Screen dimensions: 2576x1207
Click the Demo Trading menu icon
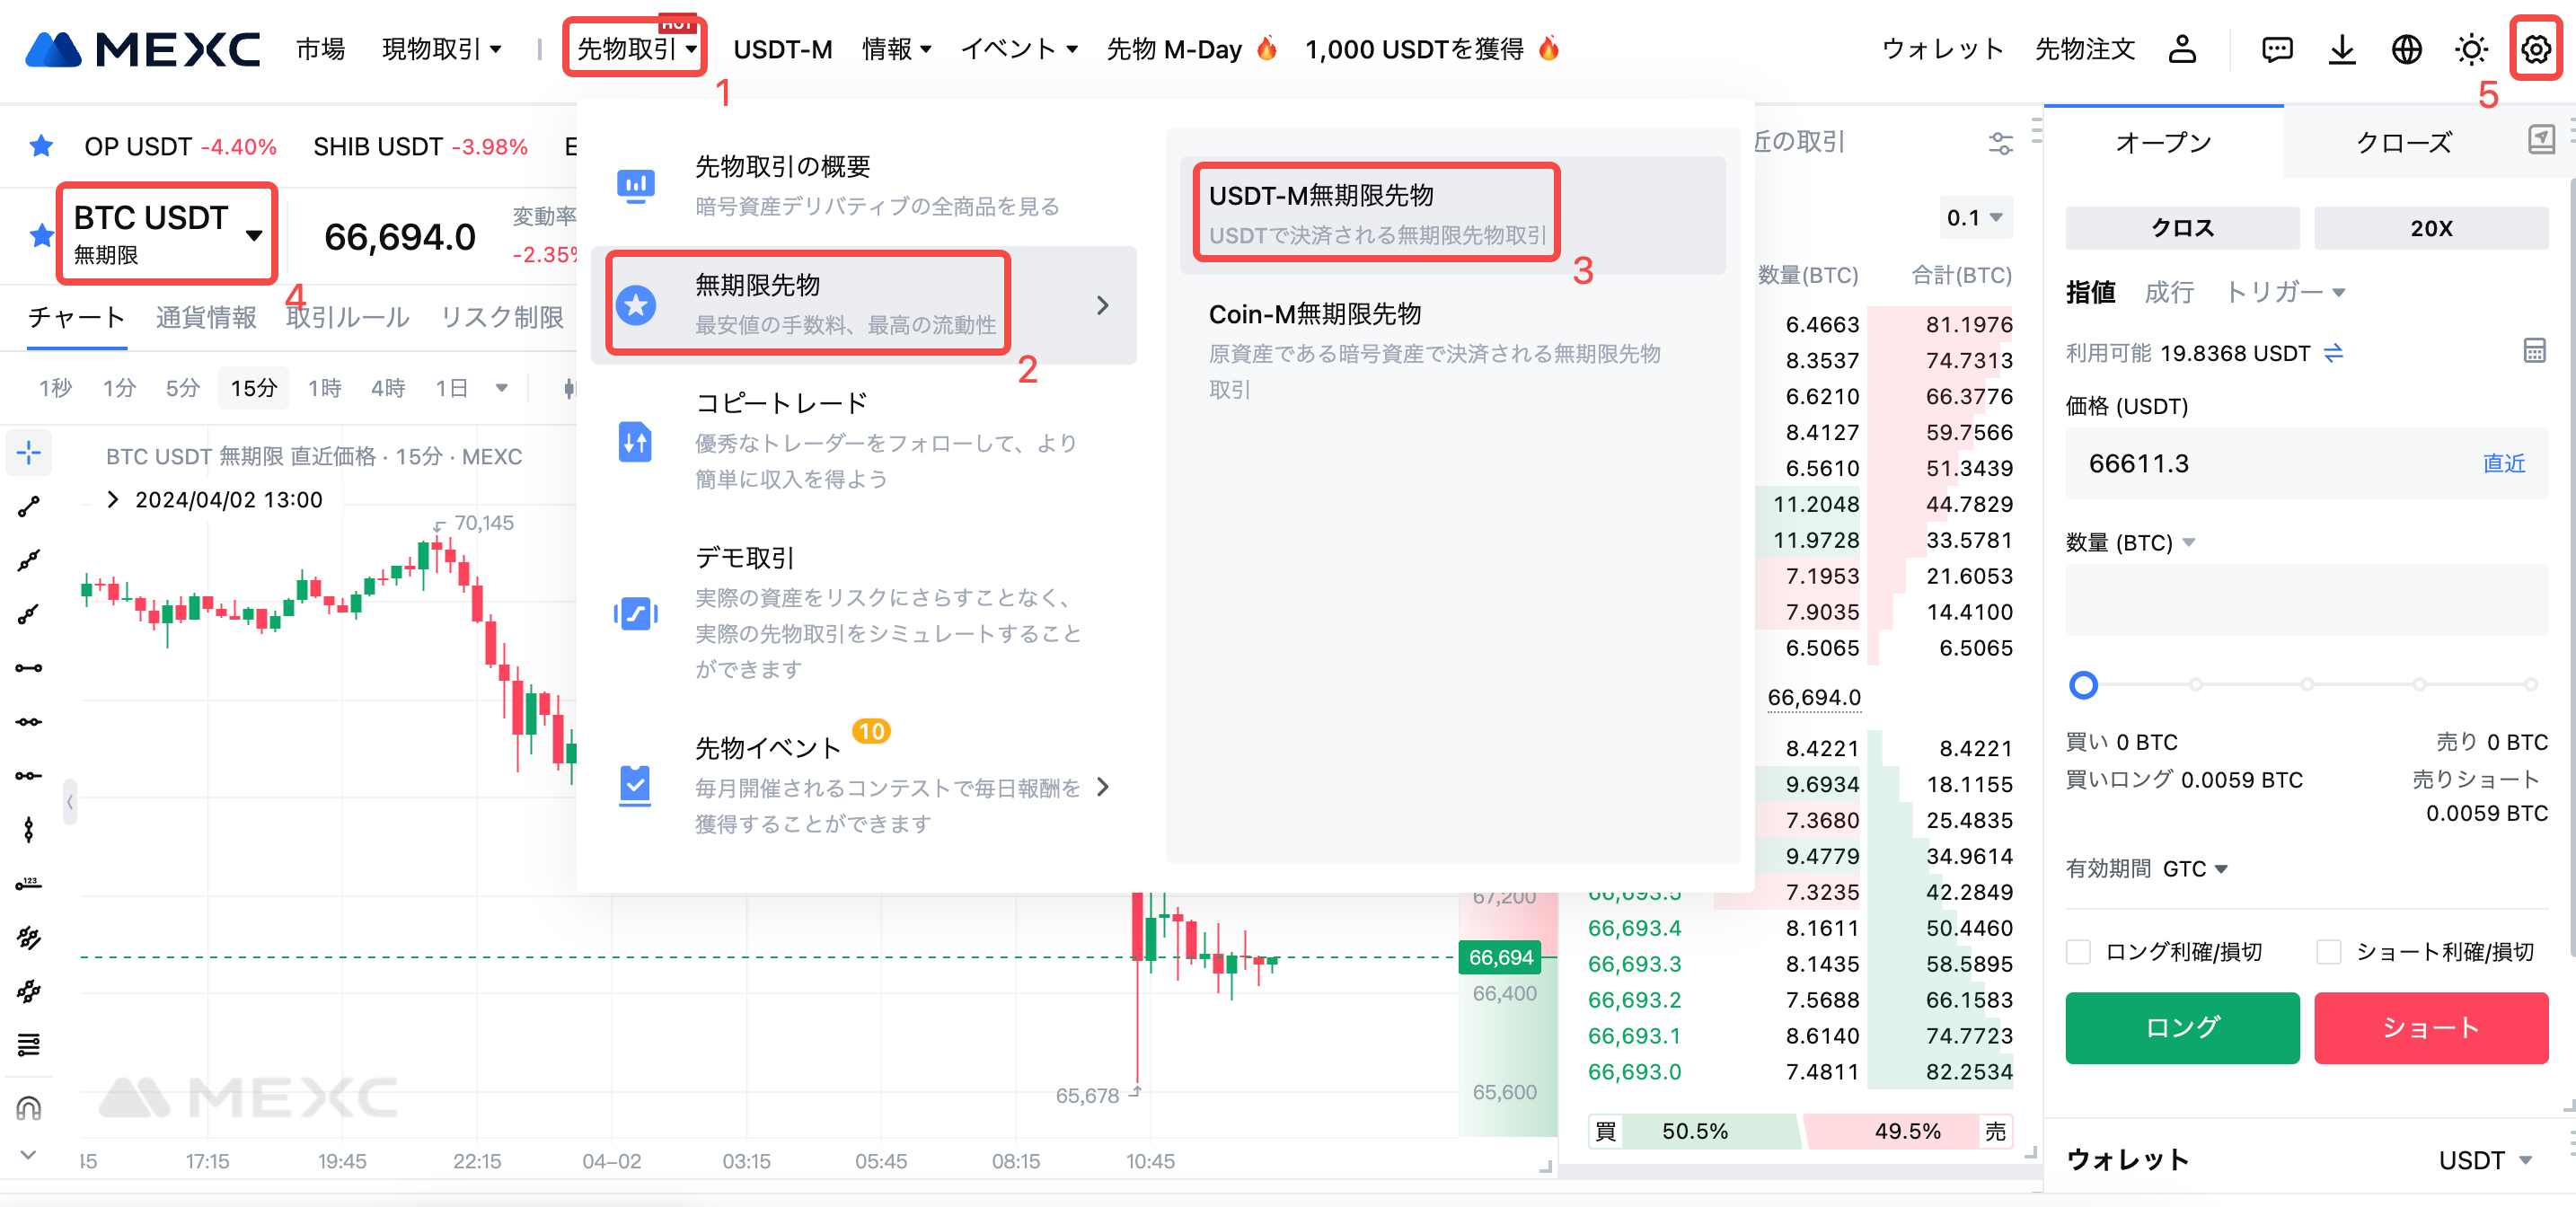point(636,613)
